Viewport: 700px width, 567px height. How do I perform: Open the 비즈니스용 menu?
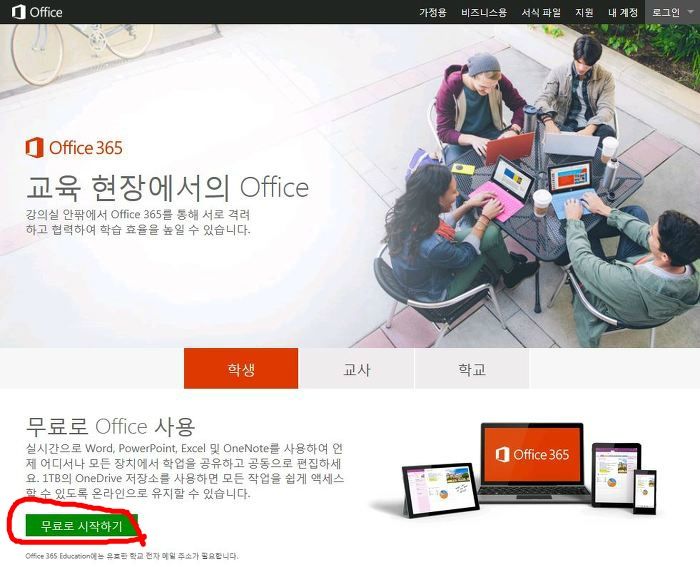pos(484,13)
